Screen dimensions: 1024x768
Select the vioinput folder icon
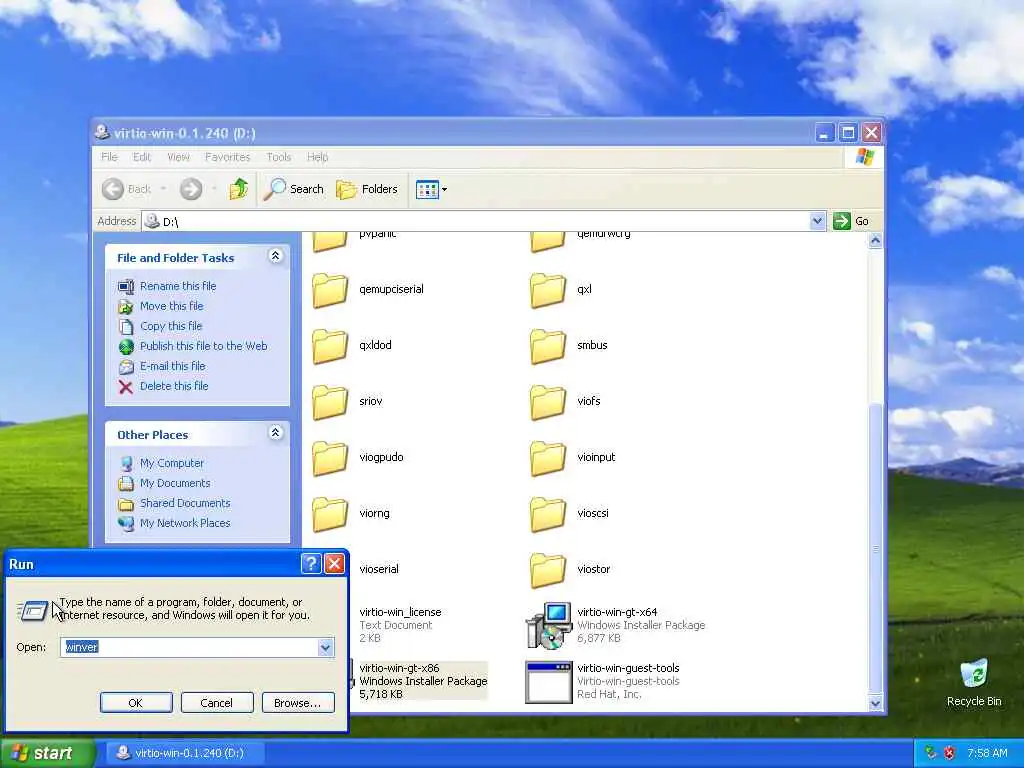[x=547, y=458]
